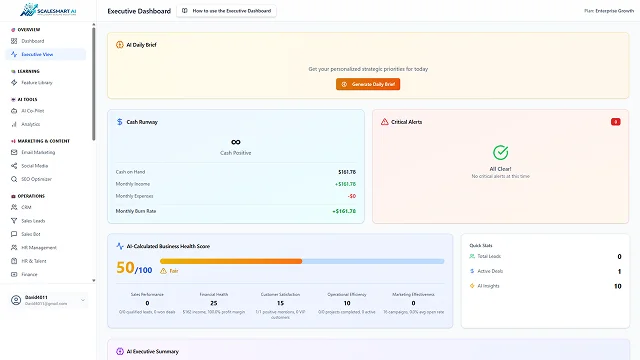Open Sales Leads page
Image resolution: width=640 pixels, height=360 pixels.
(x=46, y=221)
